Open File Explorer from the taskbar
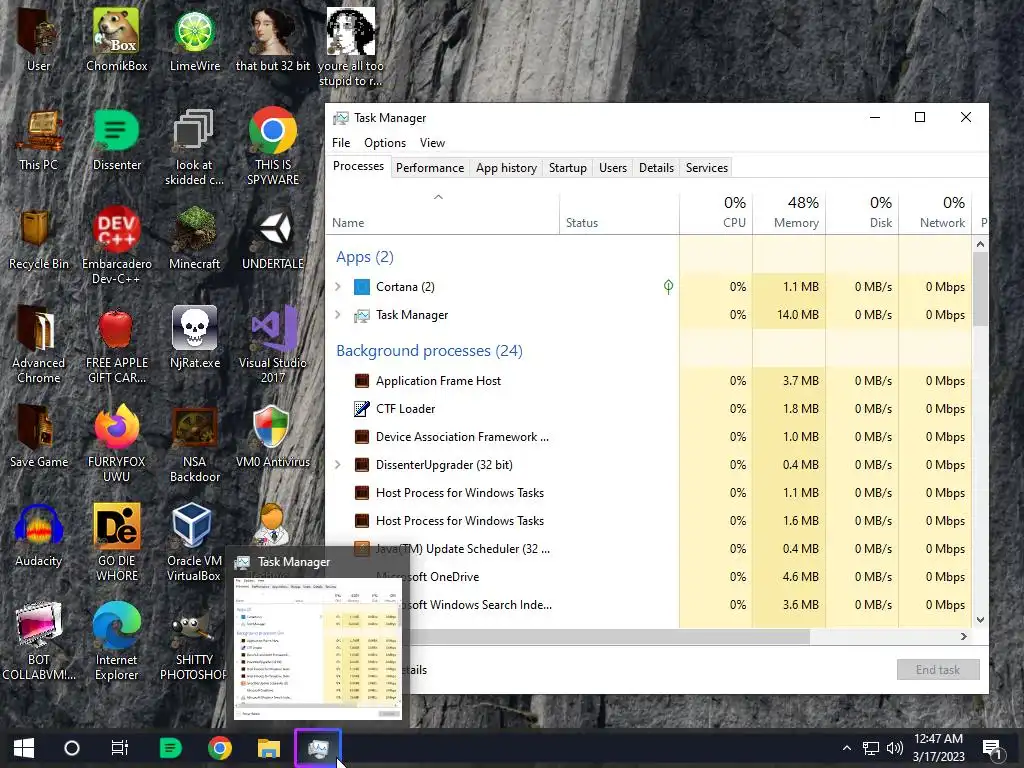 [268, 748]
